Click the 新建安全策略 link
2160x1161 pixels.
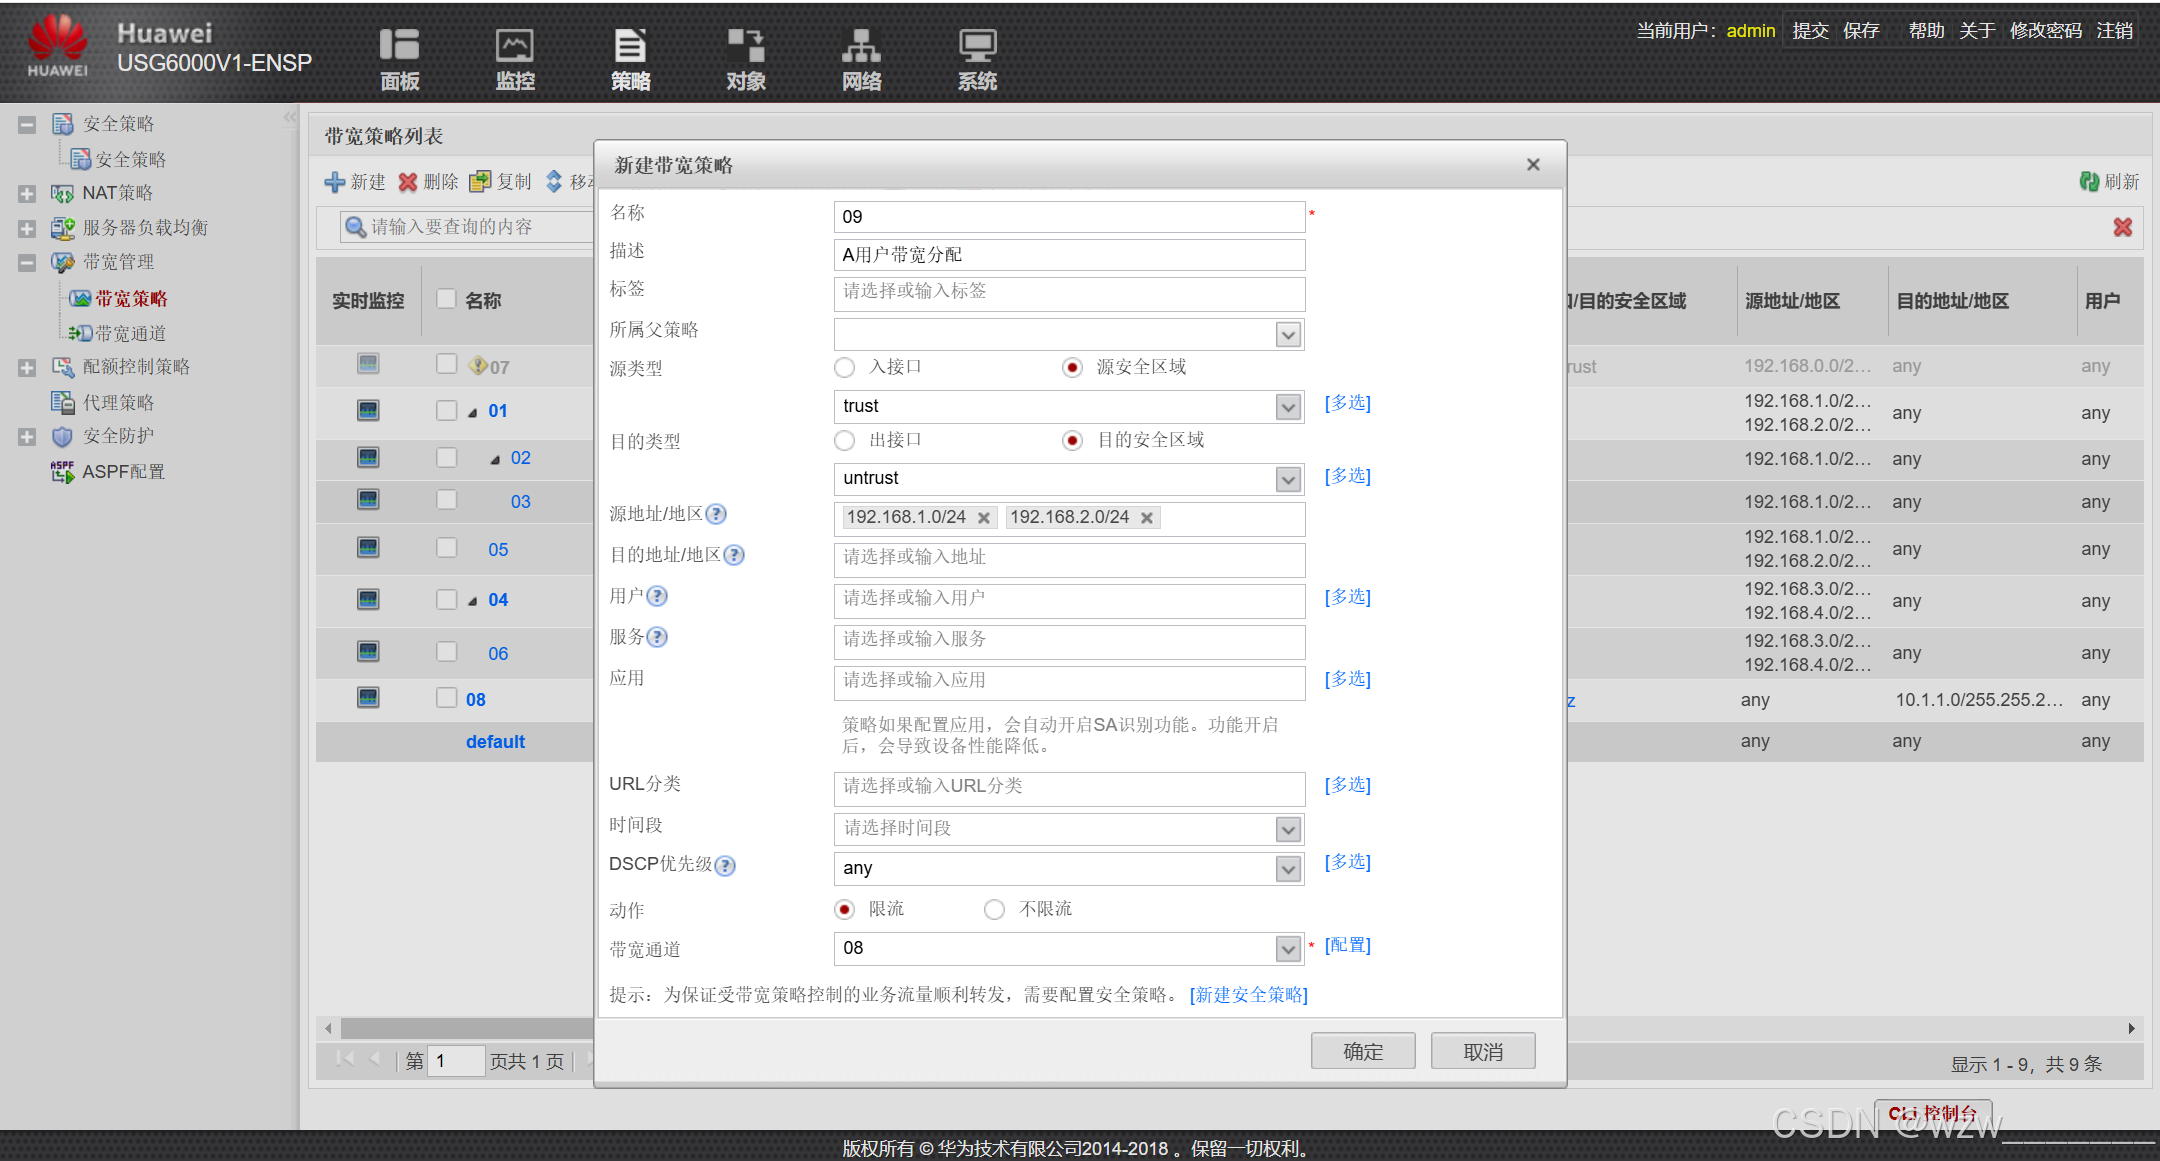pos(1248,994)
